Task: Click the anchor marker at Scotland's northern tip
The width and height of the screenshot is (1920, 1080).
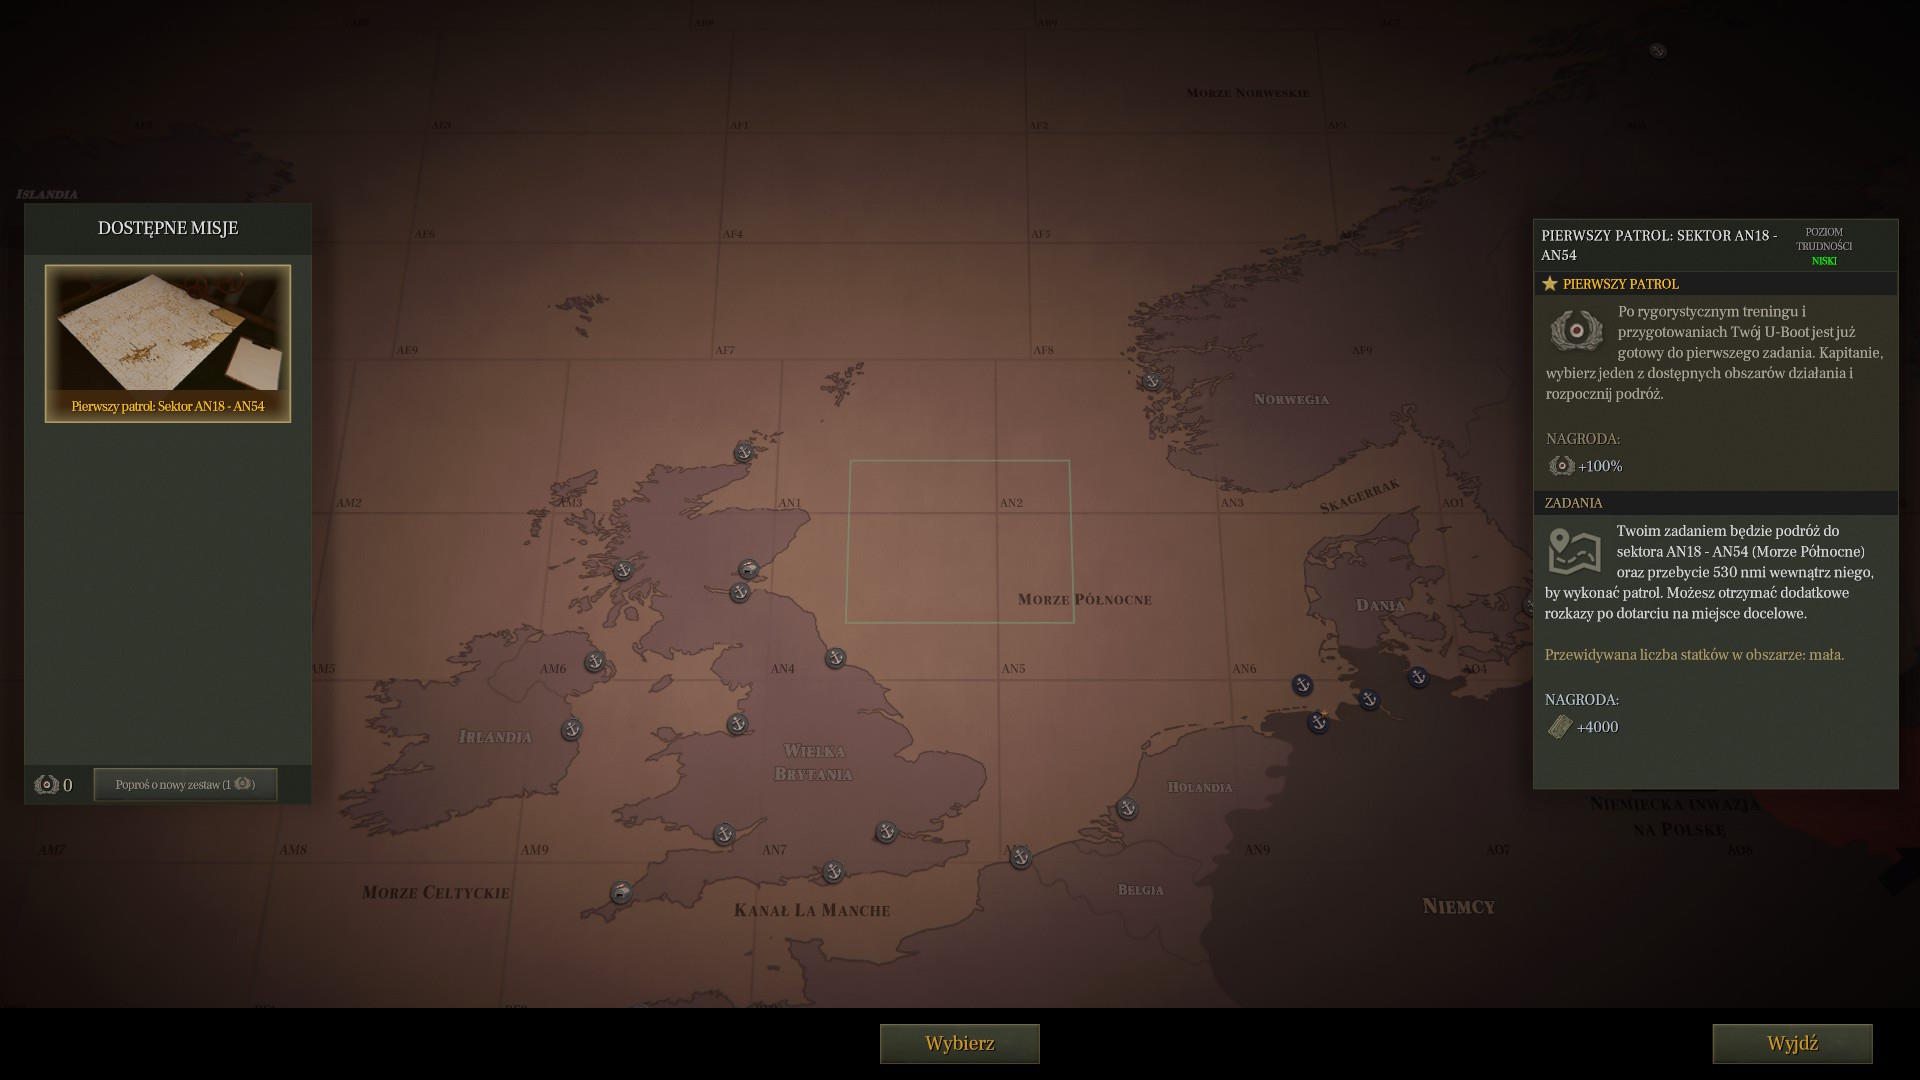Action: pos(743,453)
